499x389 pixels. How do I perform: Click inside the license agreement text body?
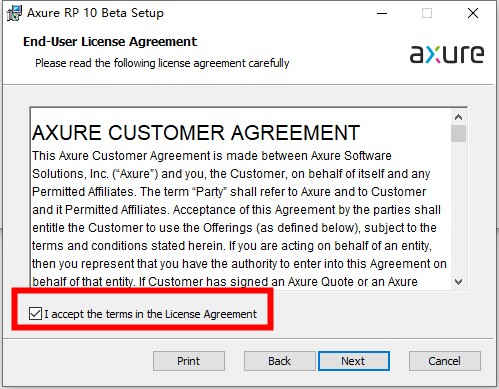pos(240,218)
